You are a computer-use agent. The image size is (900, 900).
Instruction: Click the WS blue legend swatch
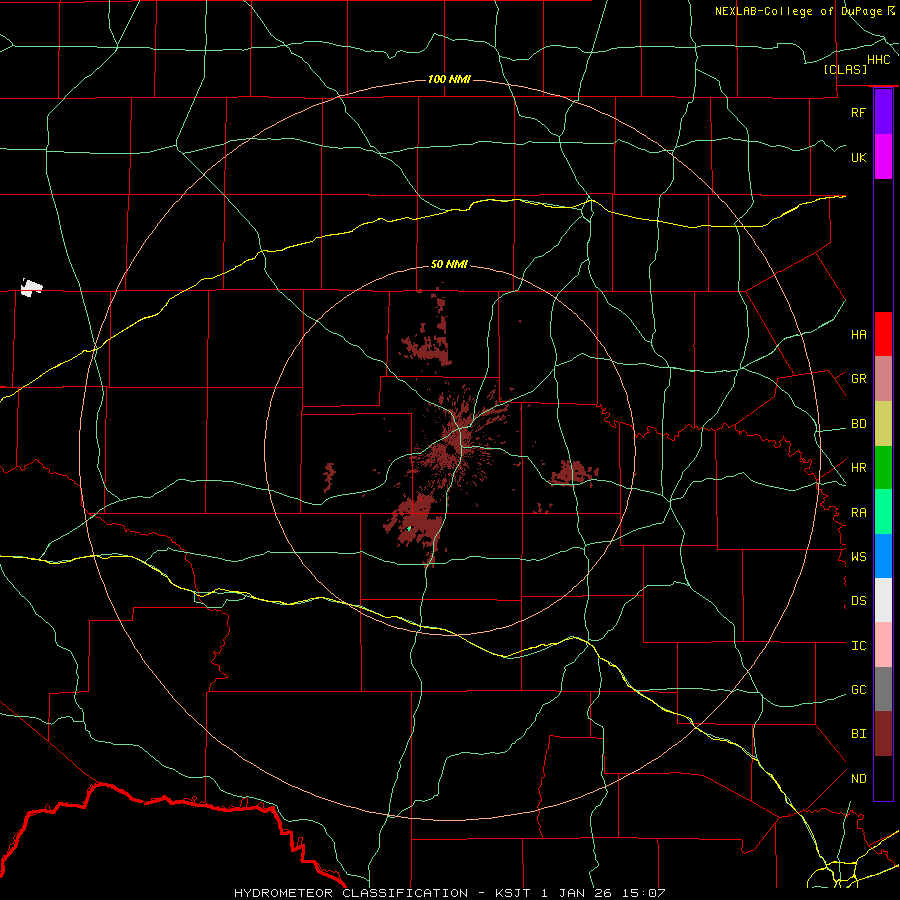883,556
